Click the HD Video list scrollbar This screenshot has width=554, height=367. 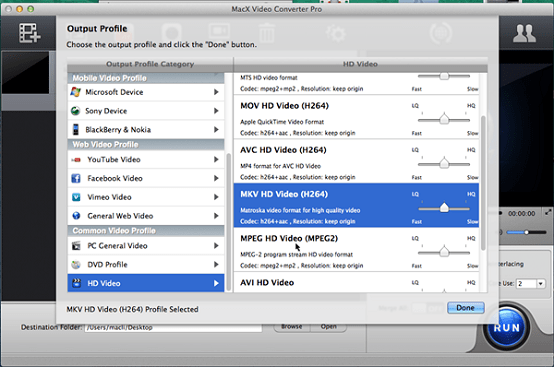(x=483, y=183)
